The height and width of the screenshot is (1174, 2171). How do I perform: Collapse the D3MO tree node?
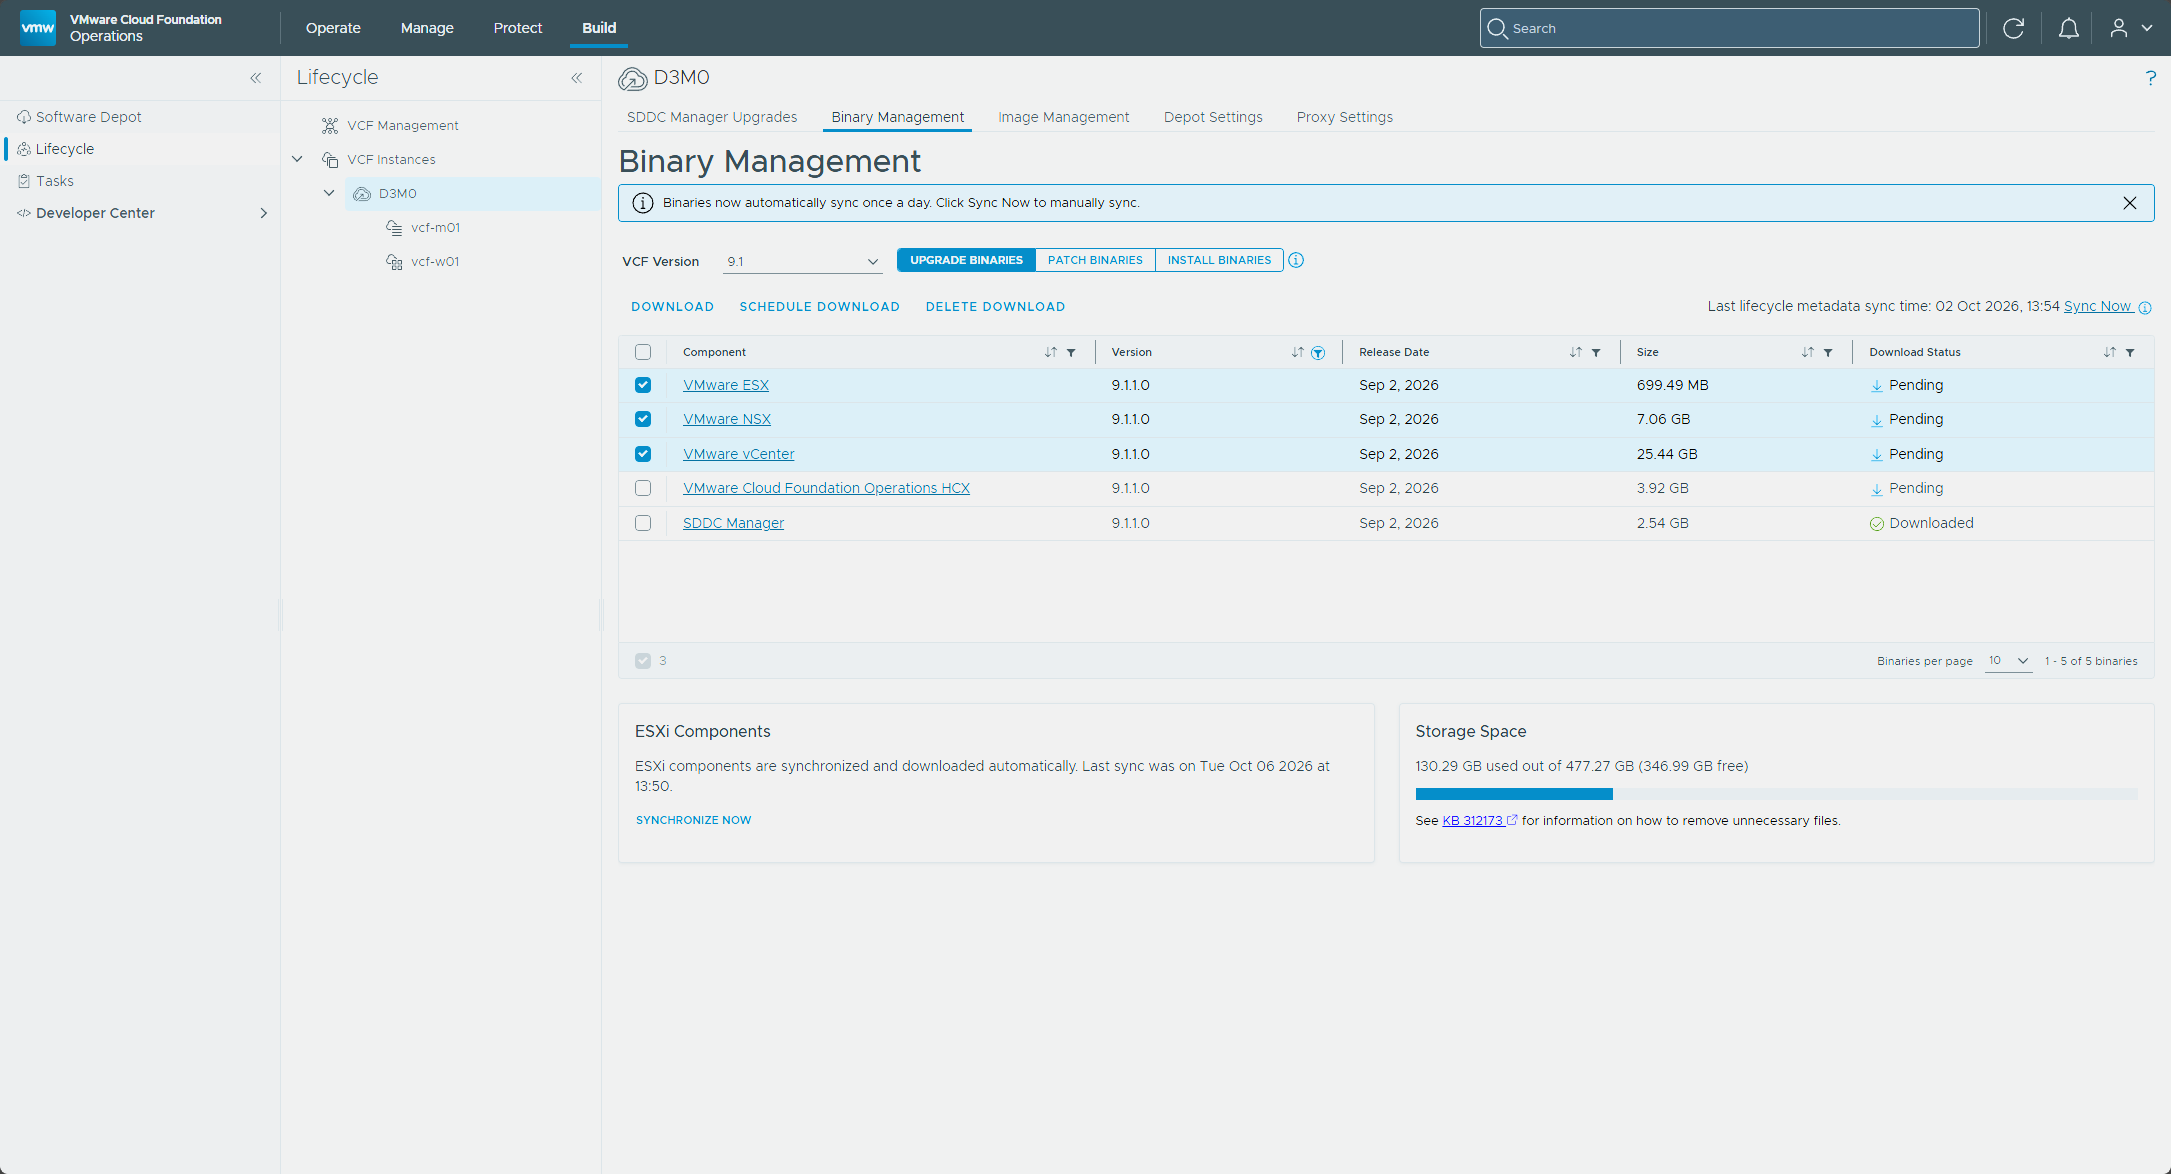pos(329,193)
